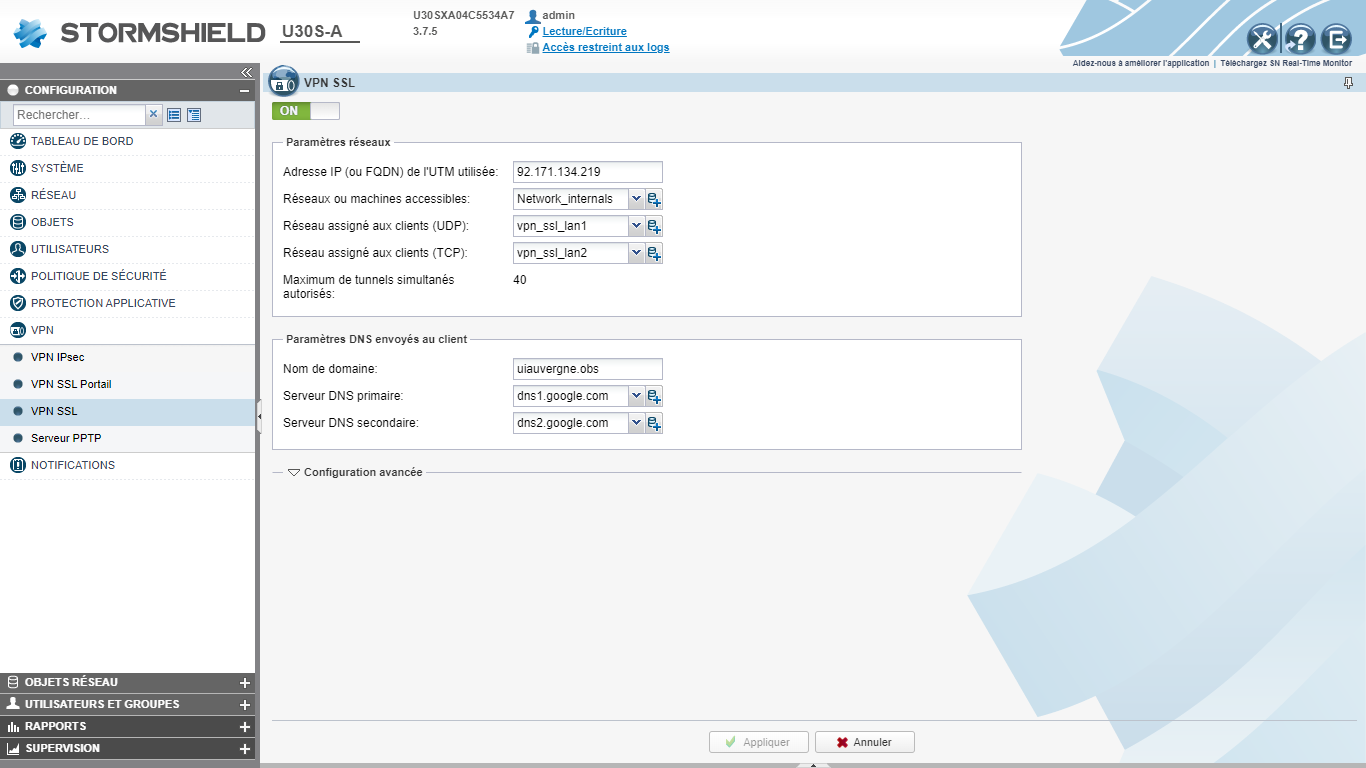Screen dimensions: 1366x768
Task: Click the Appliquer button
Action: tap(759, 742)
